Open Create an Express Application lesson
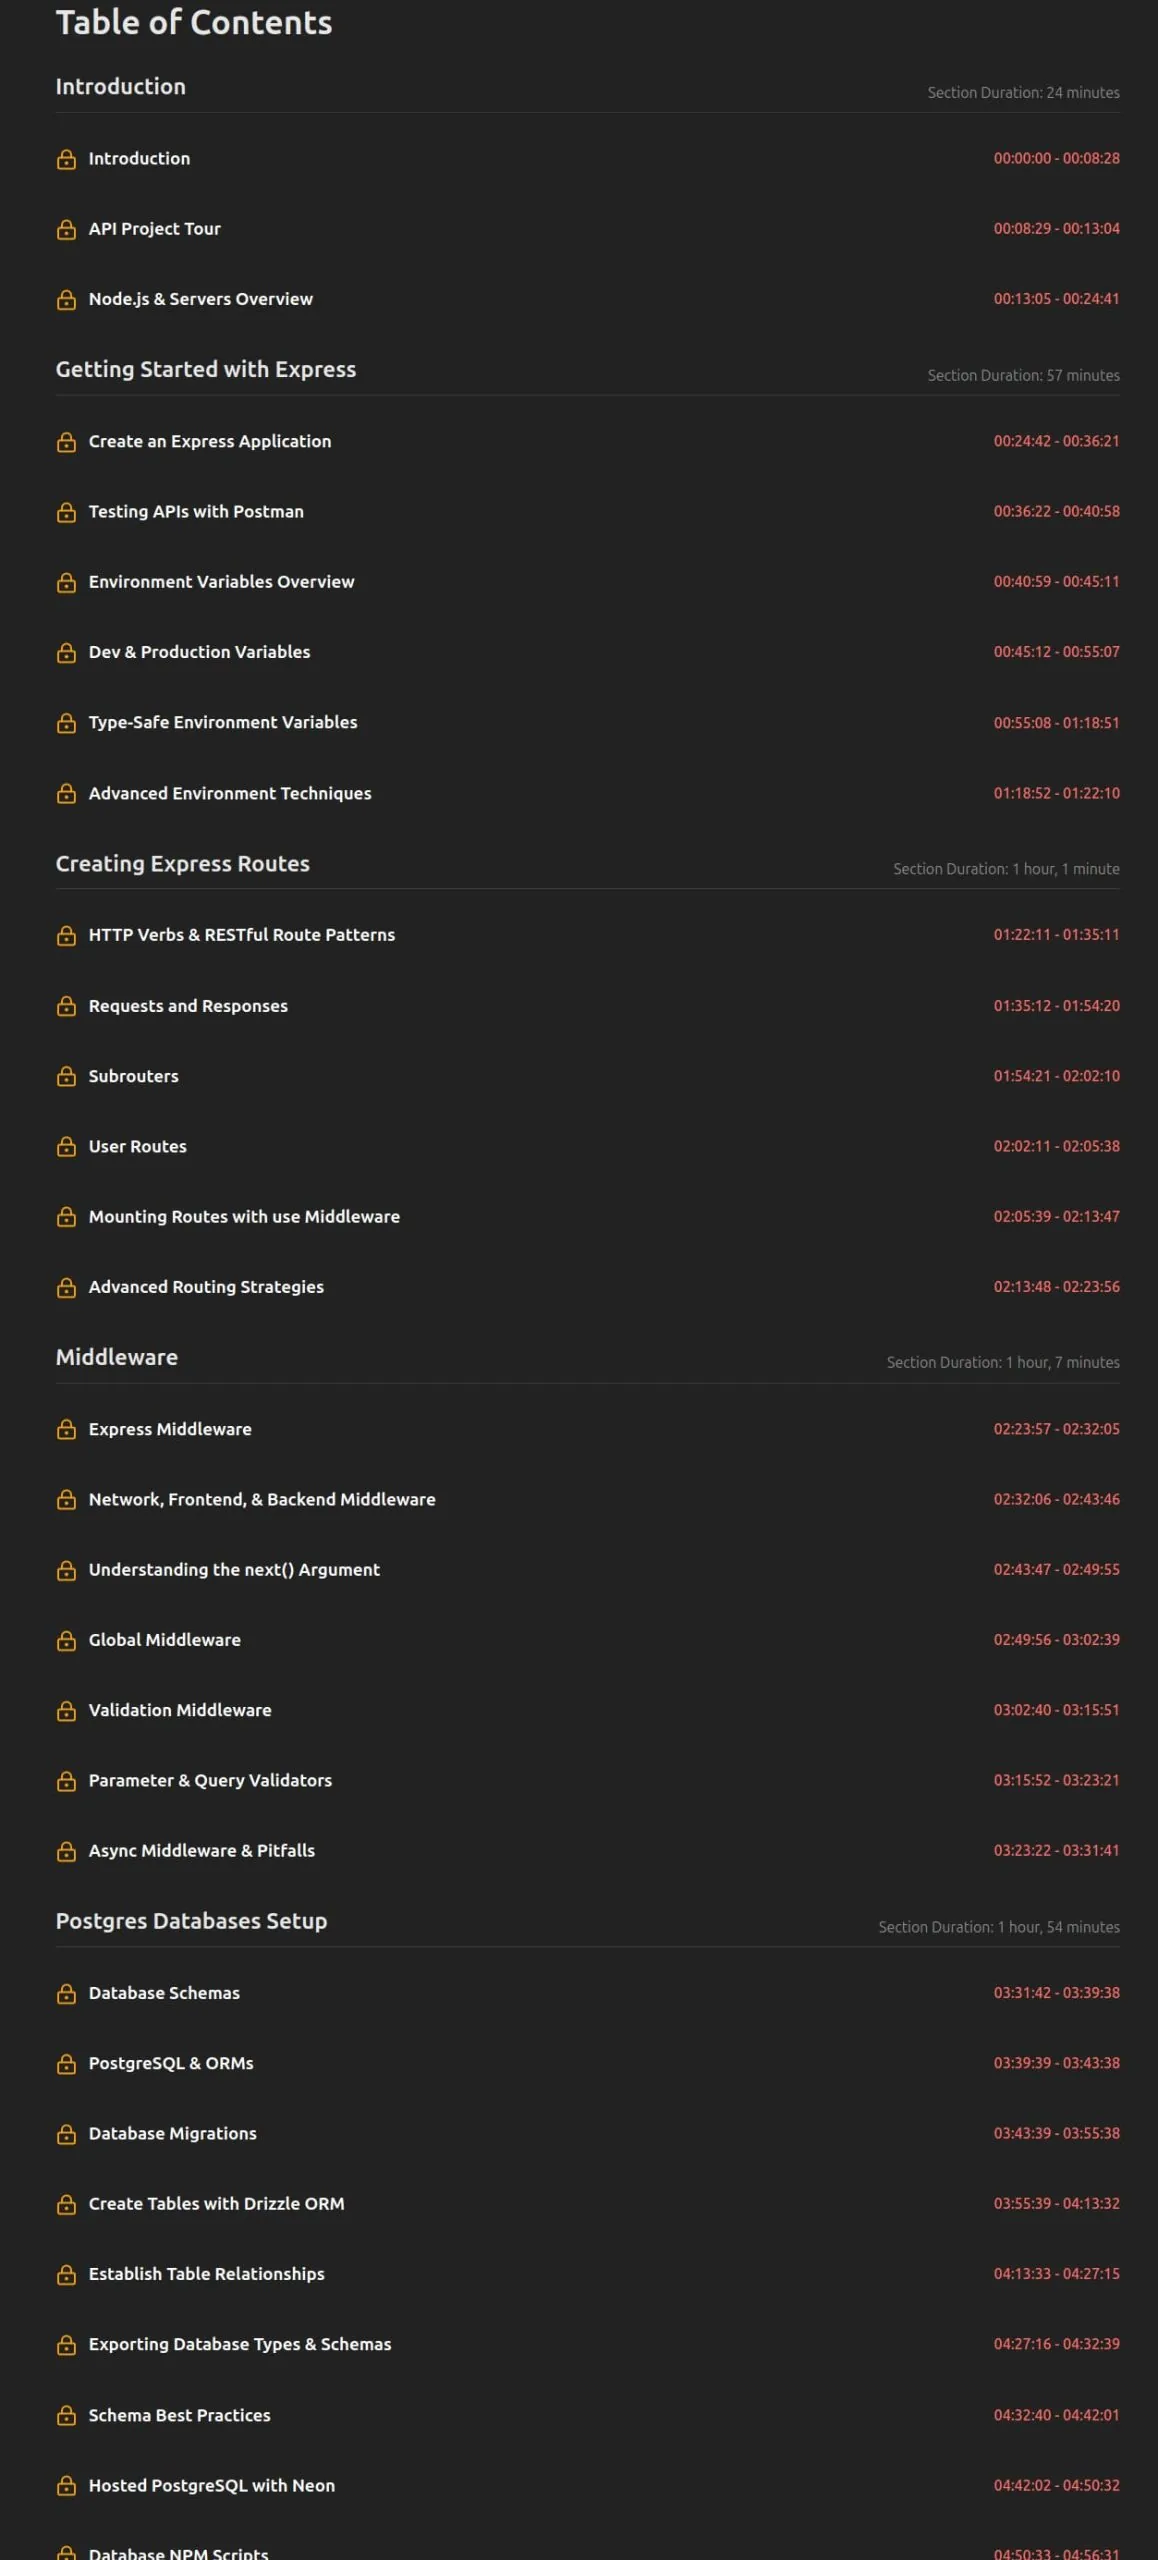 (x=210, y=441)
